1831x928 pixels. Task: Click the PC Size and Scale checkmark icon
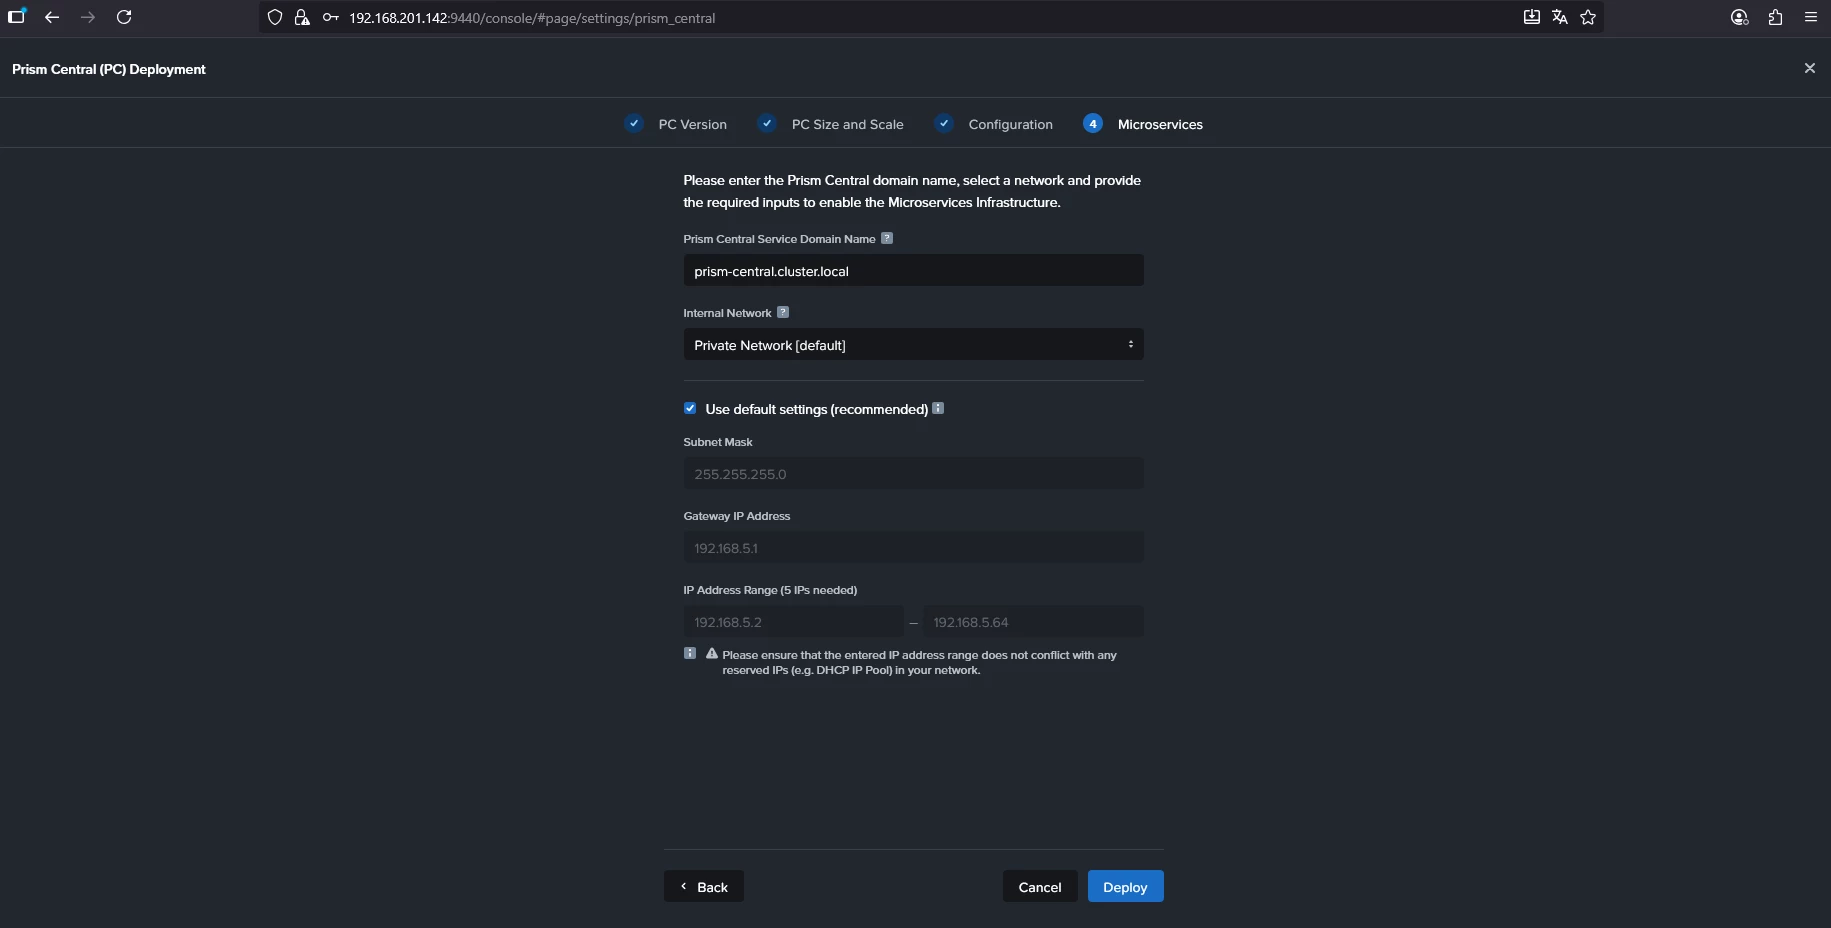[767, 123]
